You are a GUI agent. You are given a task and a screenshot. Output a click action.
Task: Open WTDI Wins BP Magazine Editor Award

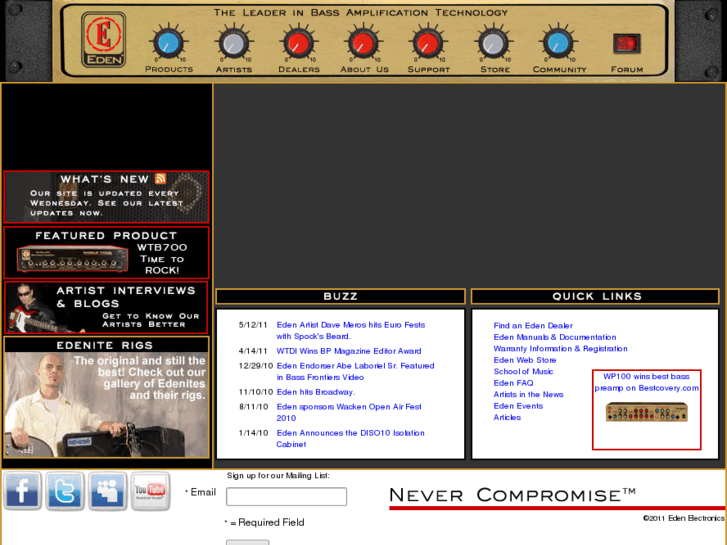349,351
